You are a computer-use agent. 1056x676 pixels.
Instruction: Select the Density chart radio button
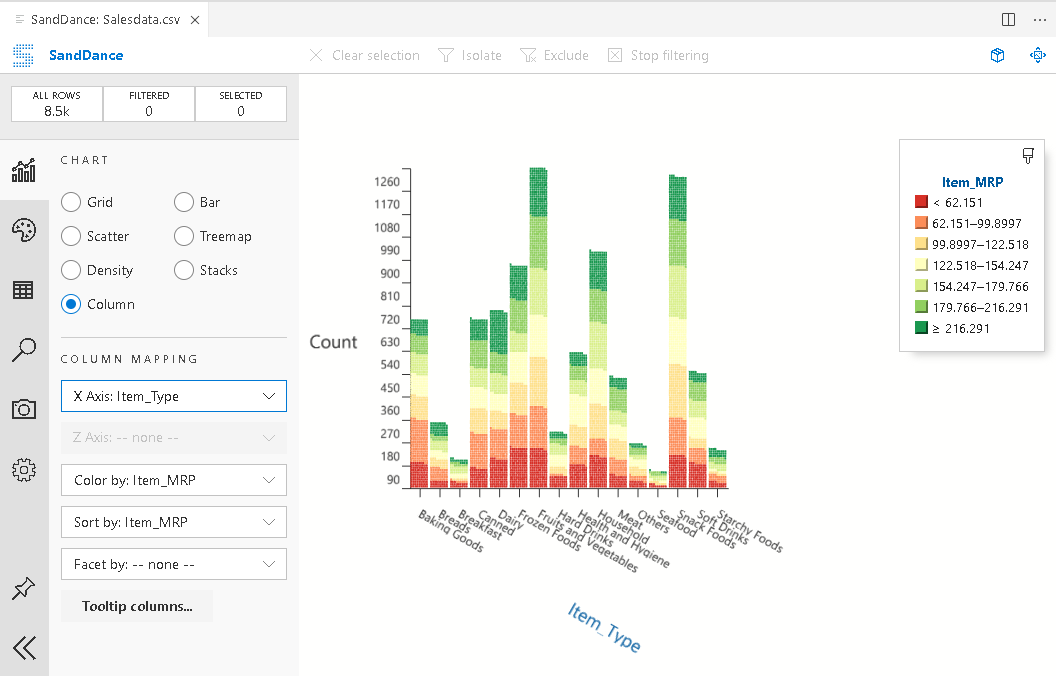71,270
